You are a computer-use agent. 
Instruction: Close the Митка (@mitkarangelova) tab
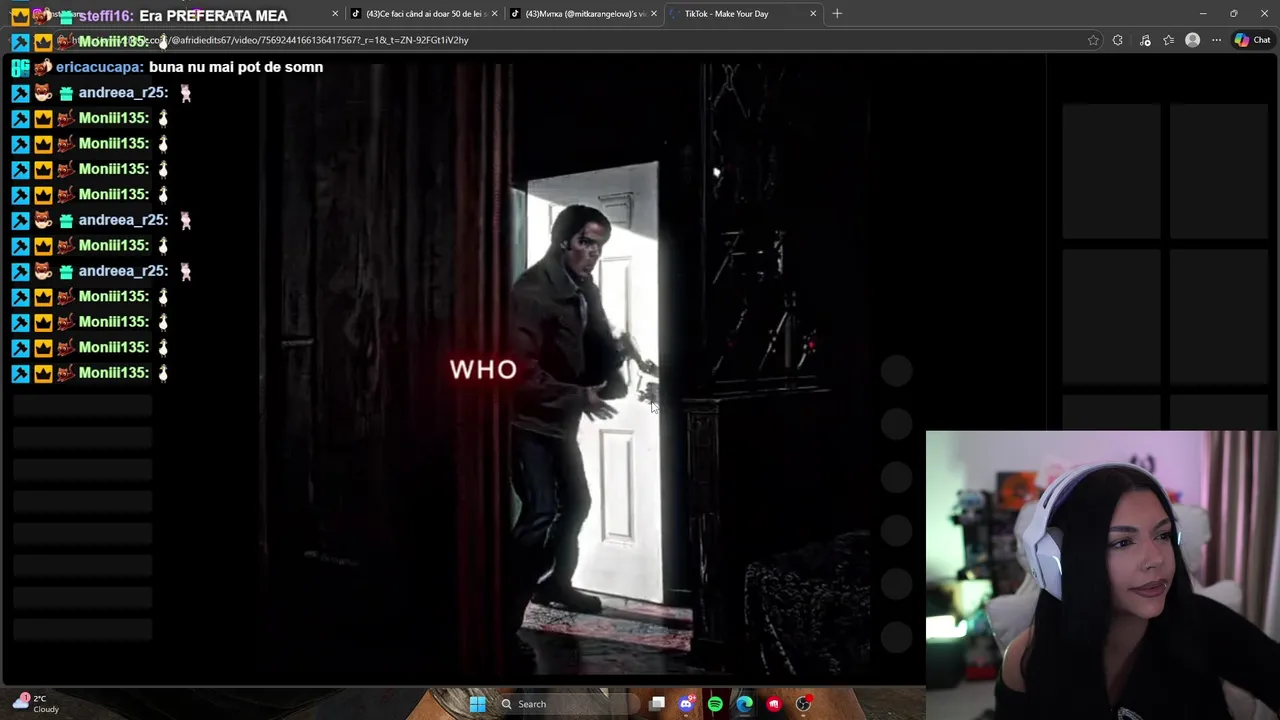coord(654,14)
